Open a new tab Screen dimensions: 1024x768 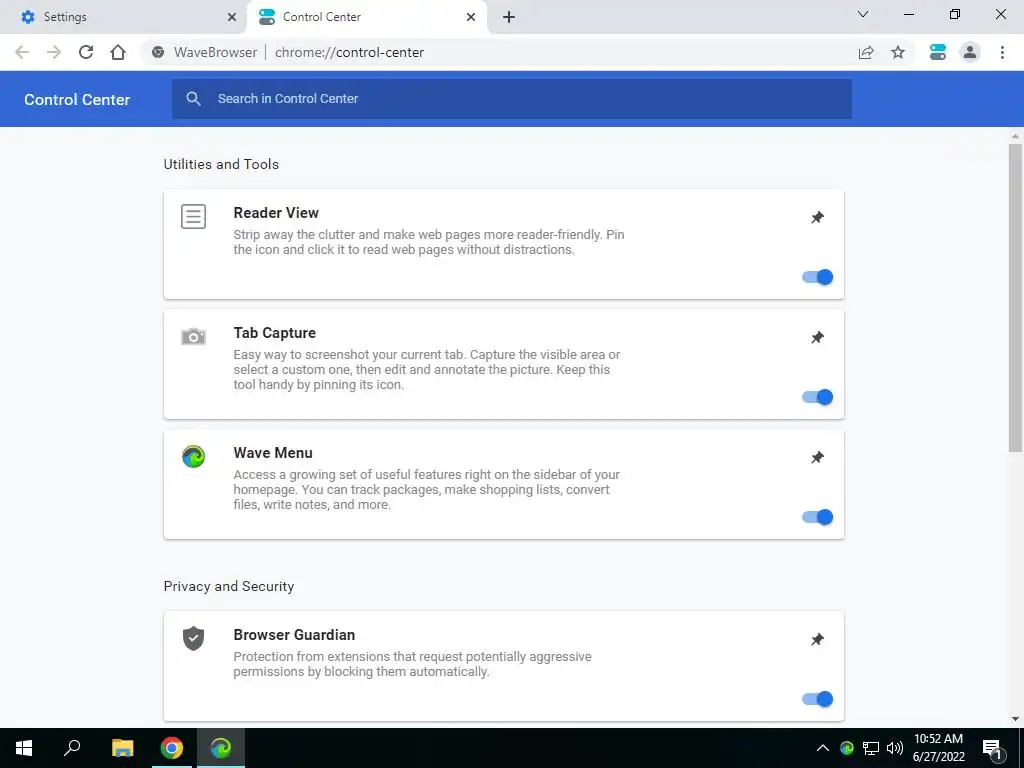click(x=509, y=17)
